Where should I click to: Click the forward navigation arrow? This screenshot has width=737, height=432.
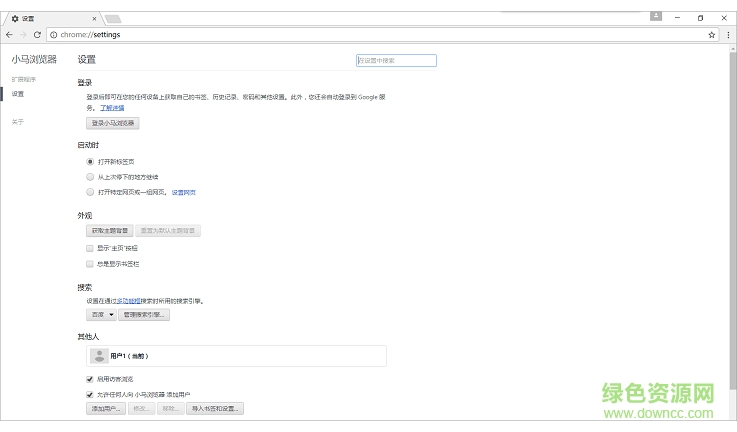[23, 35]
